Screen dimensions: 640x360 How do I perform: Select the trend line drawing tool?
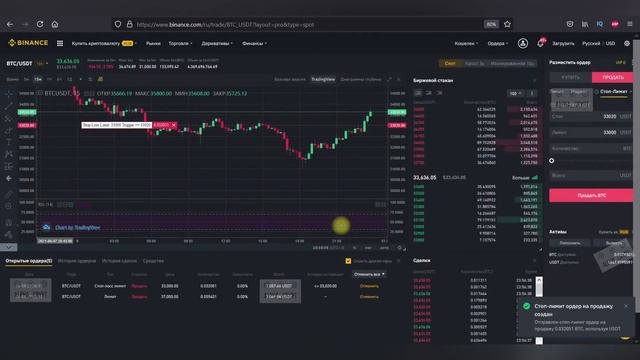tap(9, 107)
